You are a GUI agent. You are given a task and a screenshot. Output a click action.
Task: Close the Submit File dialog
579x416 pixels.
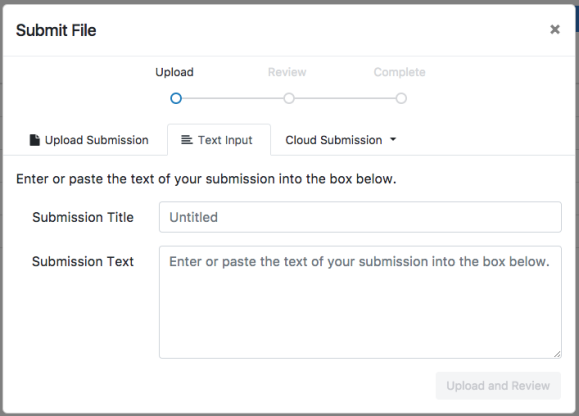click(555, 30)
